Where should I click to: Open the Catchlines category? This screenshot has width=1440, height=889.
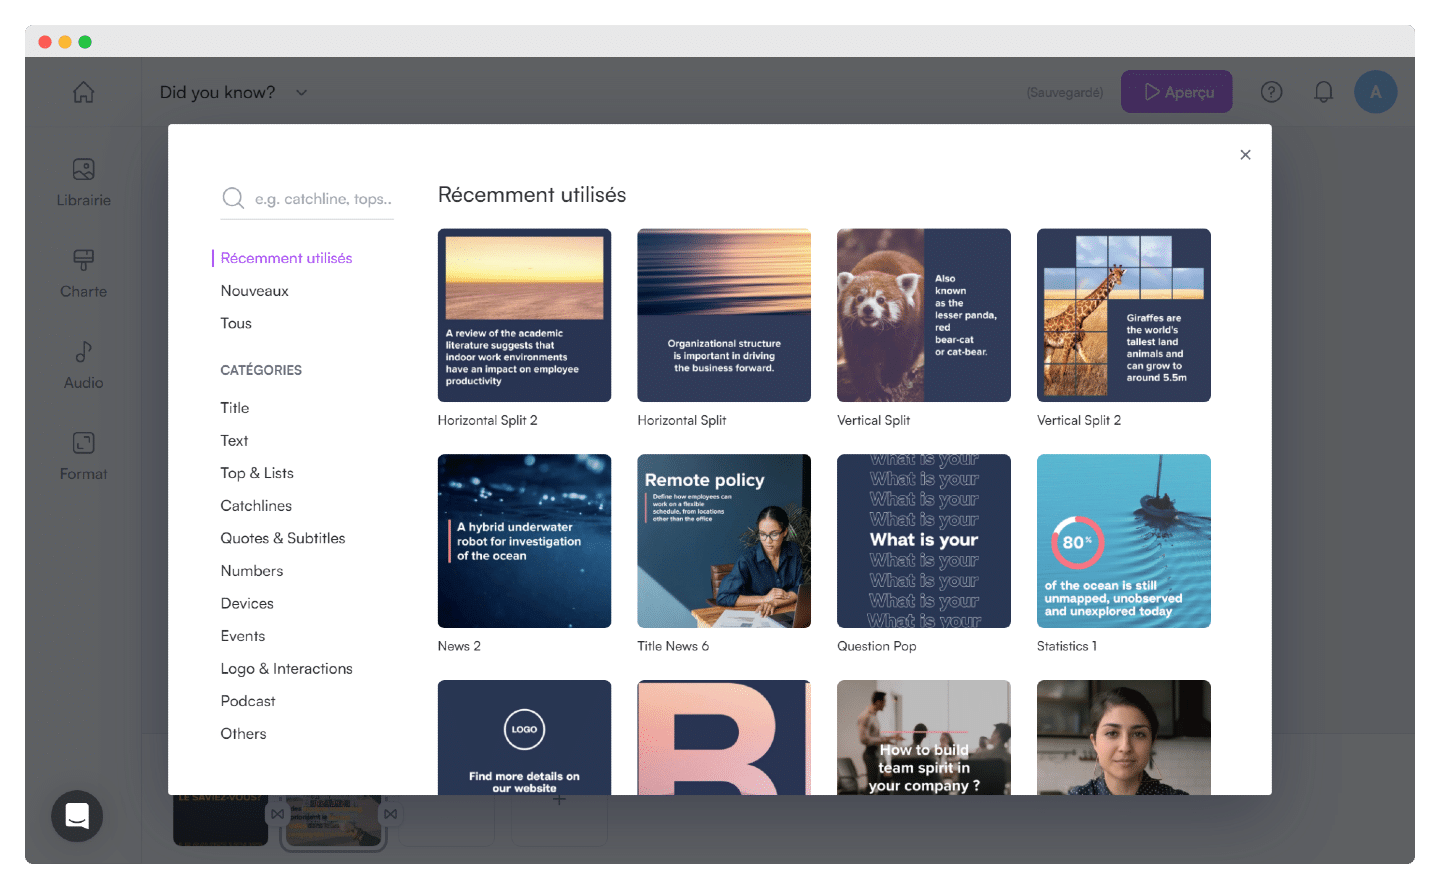[x=256, y=506]
